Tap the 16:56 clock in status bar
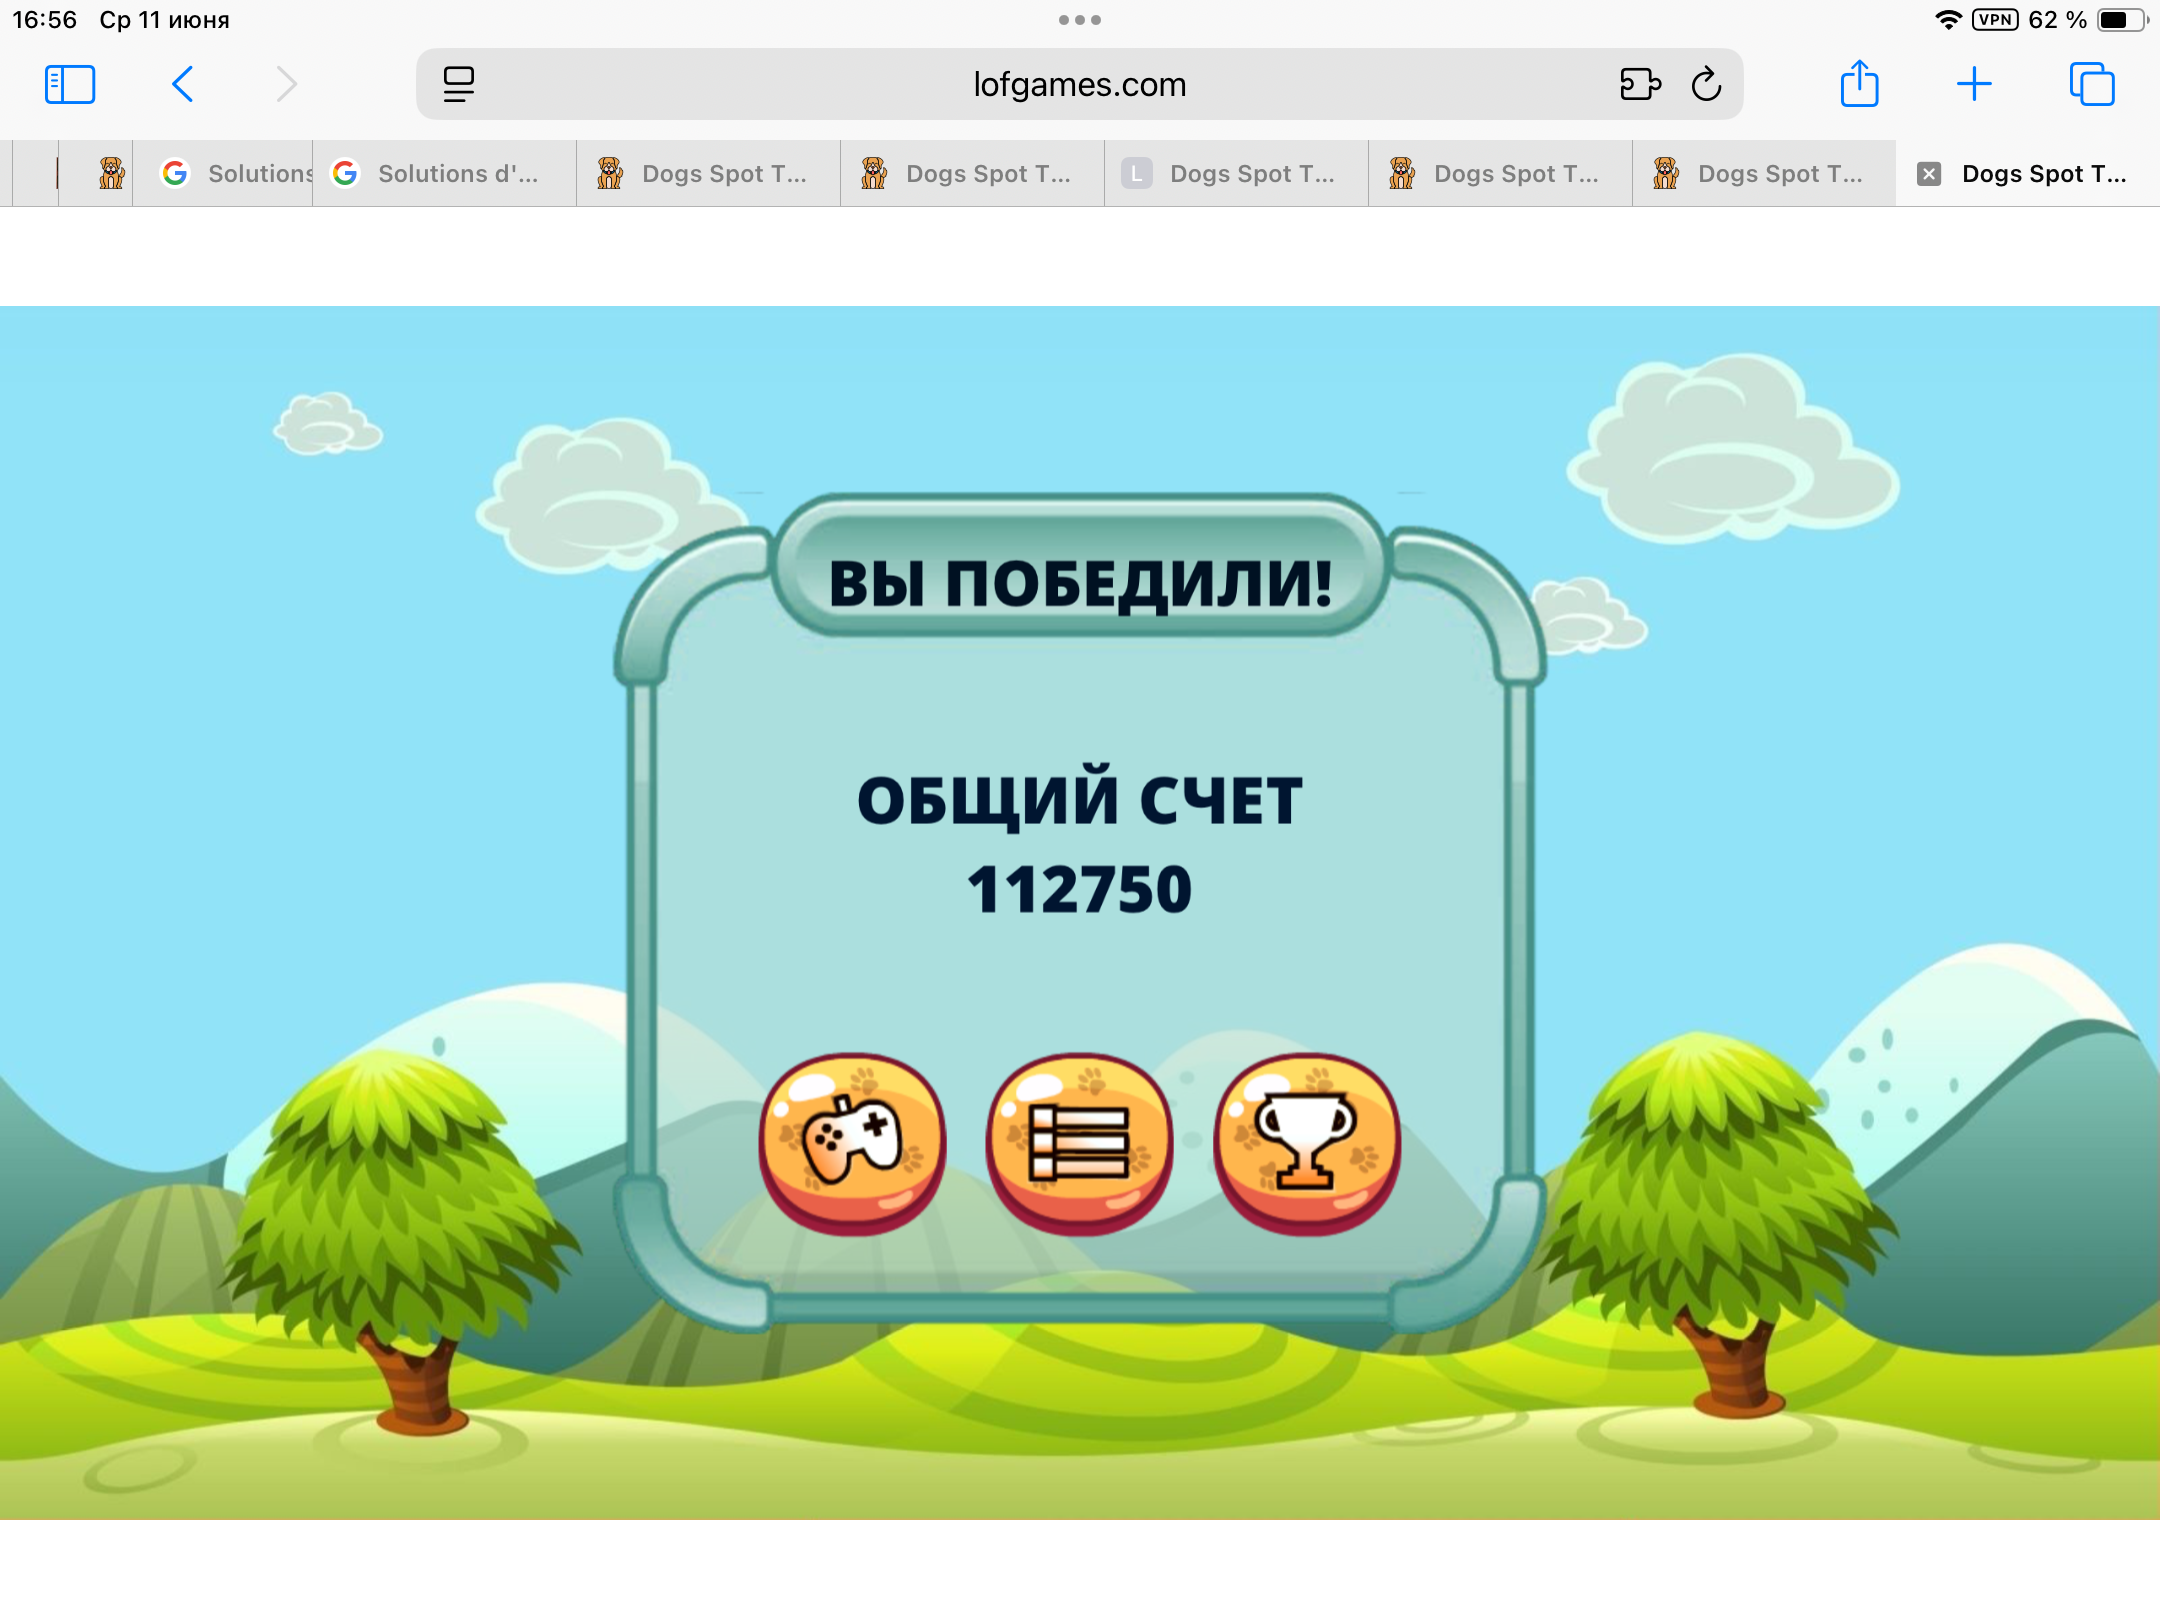This screenshot has height=1620, width=2160. (45, 20)
